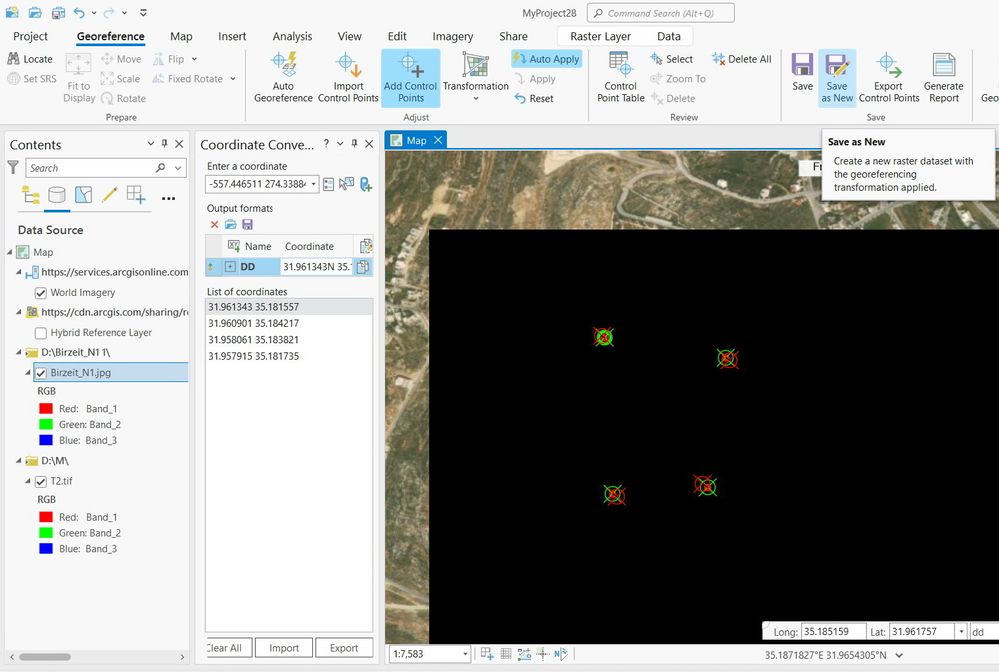Toggle Auto Apply in Adjust group
Viewport: 999px width, 672px height.
pyautogui.click(x=547, y=59)
